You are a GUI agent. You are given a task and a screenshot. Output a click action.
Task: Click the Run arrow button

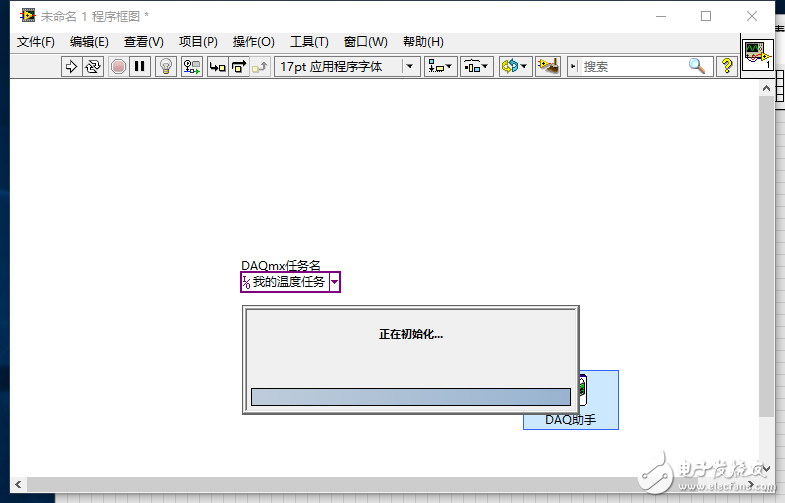(x=72, y=67)
